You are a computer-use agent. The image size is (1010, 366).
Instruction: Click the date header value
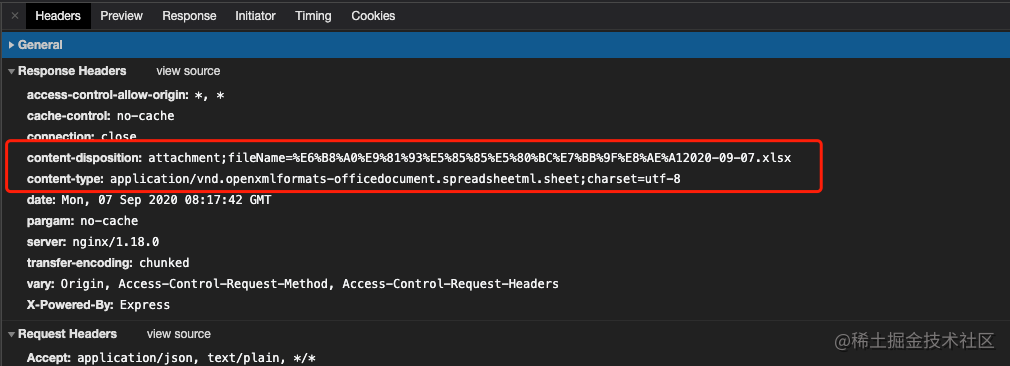pos(166,200)
